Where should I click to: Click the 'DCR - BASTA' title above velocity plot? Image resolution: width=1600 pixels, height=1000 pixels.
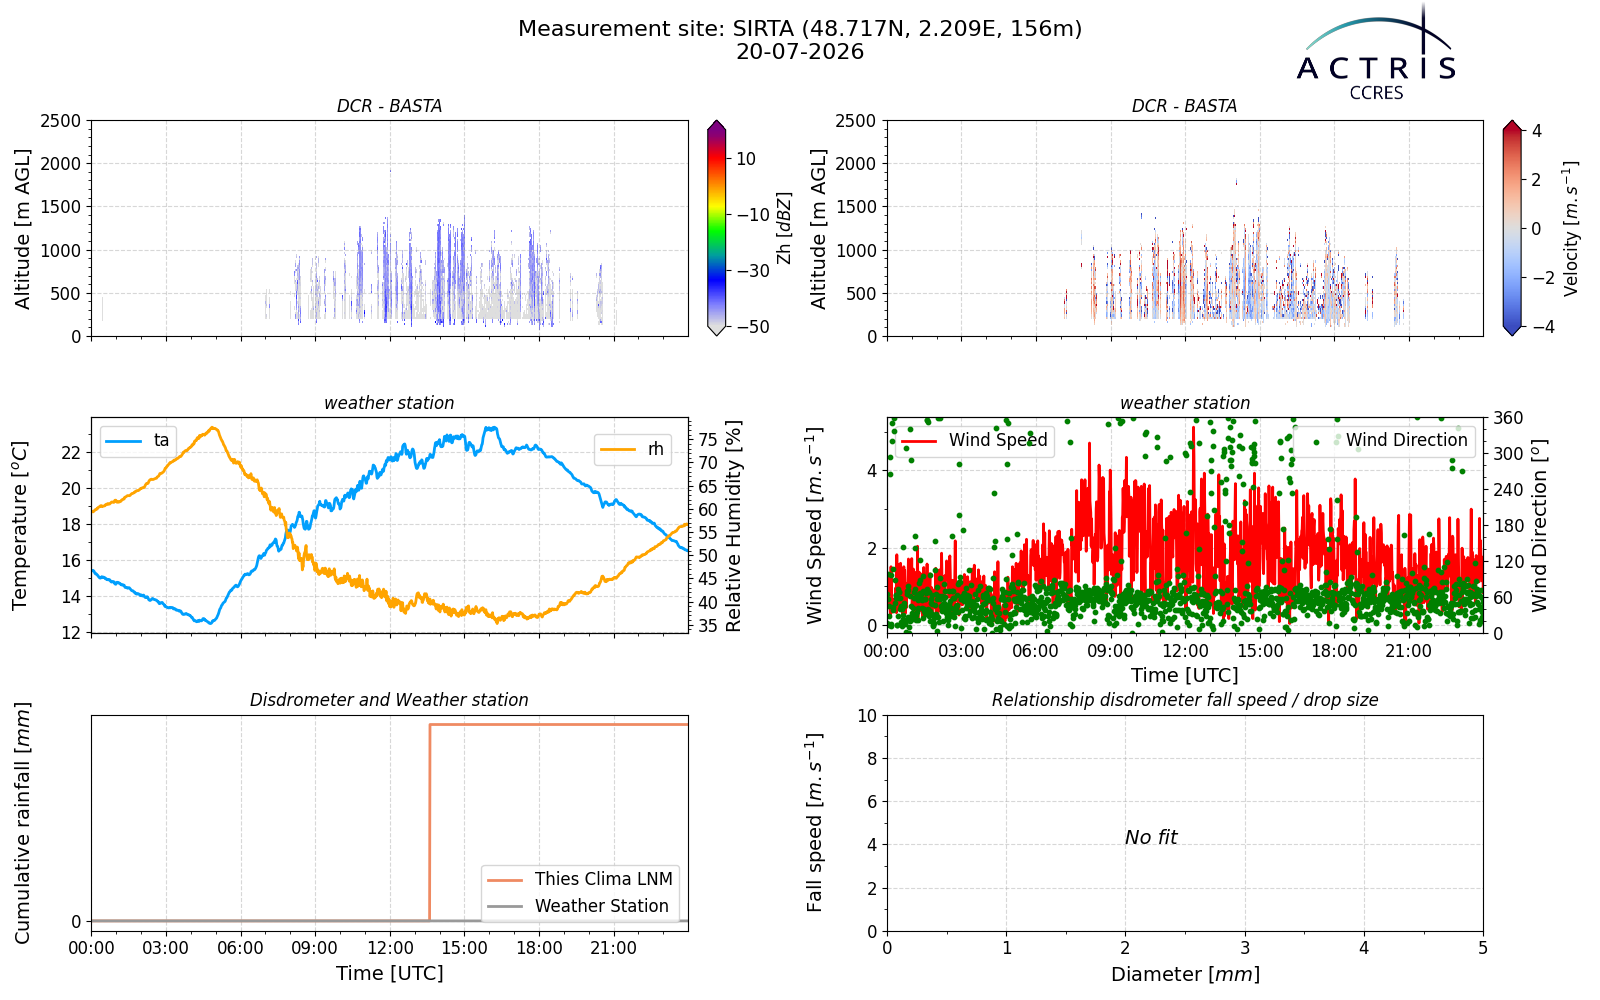(1185, 106)
